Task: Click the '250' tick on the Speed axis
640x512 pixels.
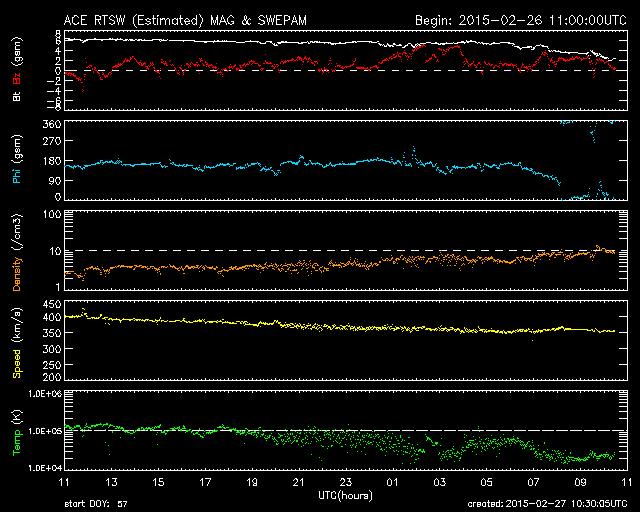Action: (x=52, y=365)
